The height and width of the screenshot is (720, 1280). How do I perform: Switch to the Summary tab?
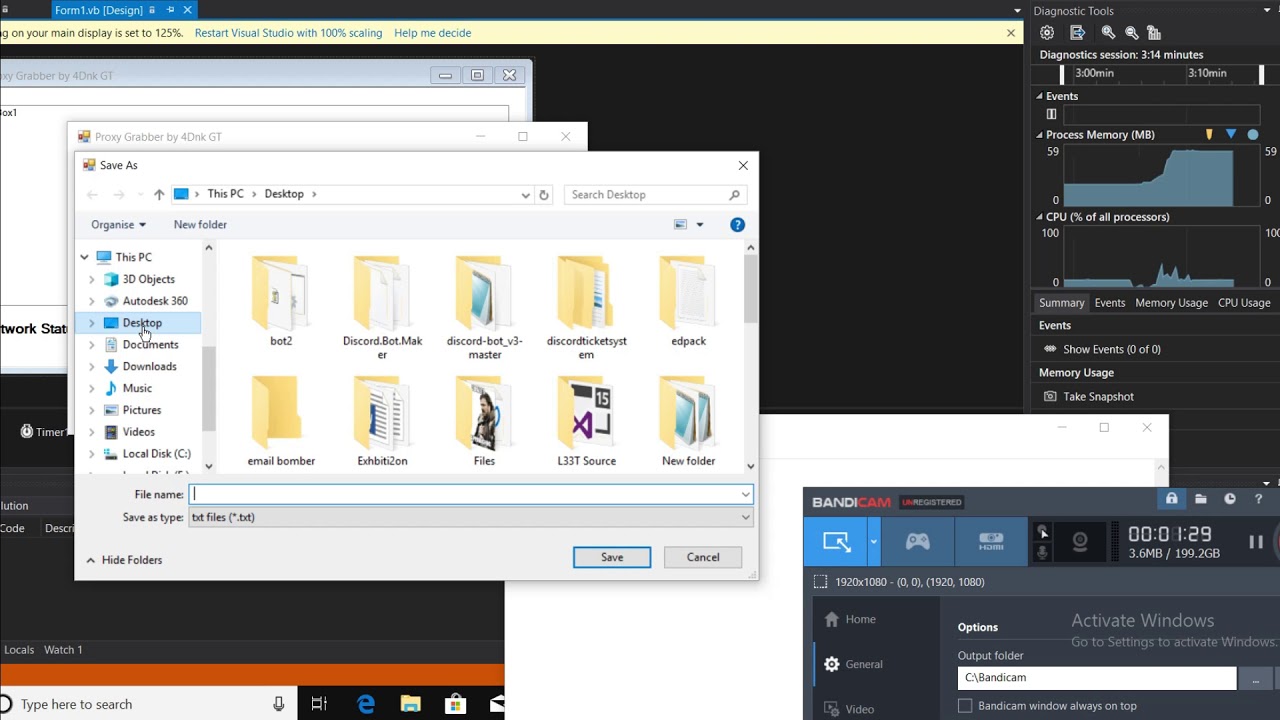point(1061,303)
